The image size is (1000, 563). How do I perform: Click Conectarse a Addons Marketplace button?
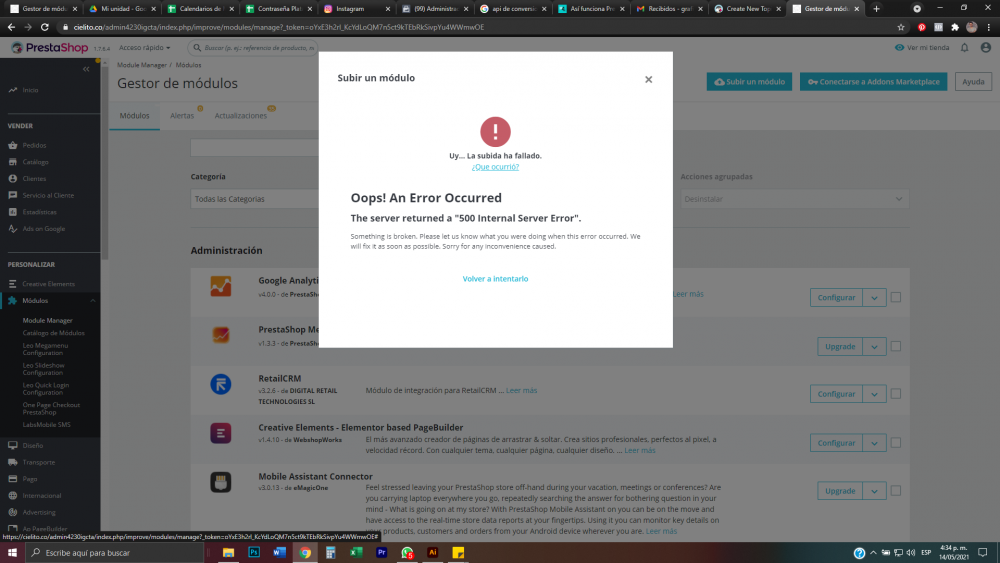tap(873, 82)
